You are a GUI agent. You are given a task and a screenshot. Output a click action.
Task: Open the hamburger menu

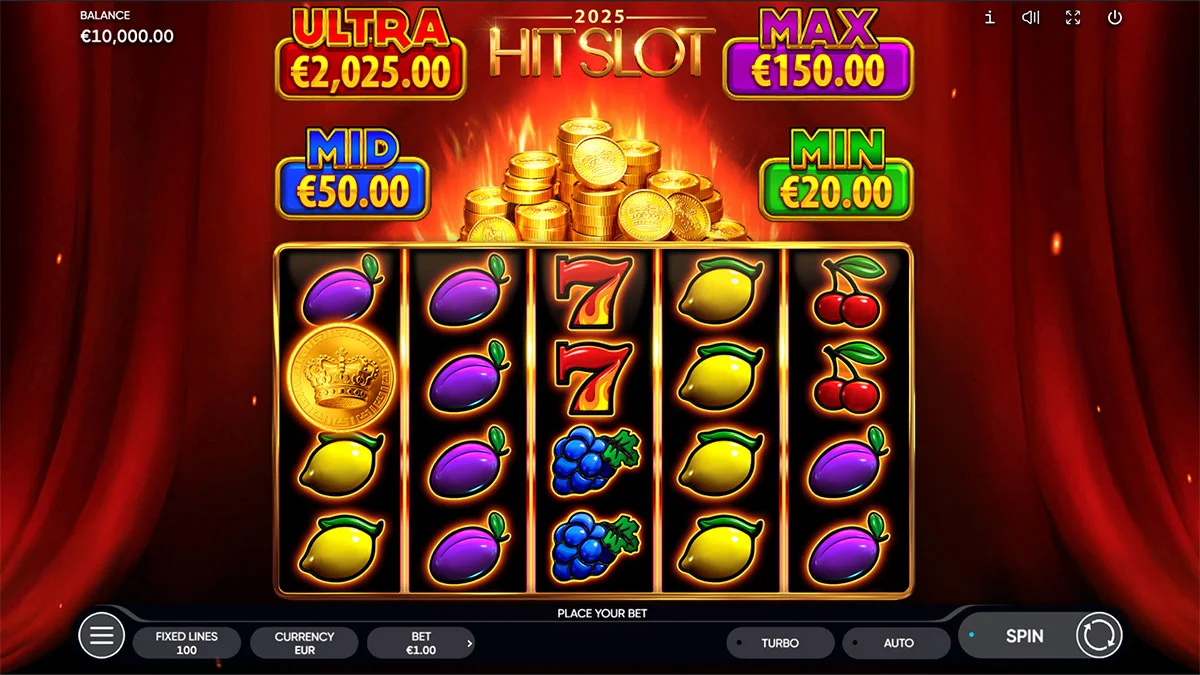(101, 635)
